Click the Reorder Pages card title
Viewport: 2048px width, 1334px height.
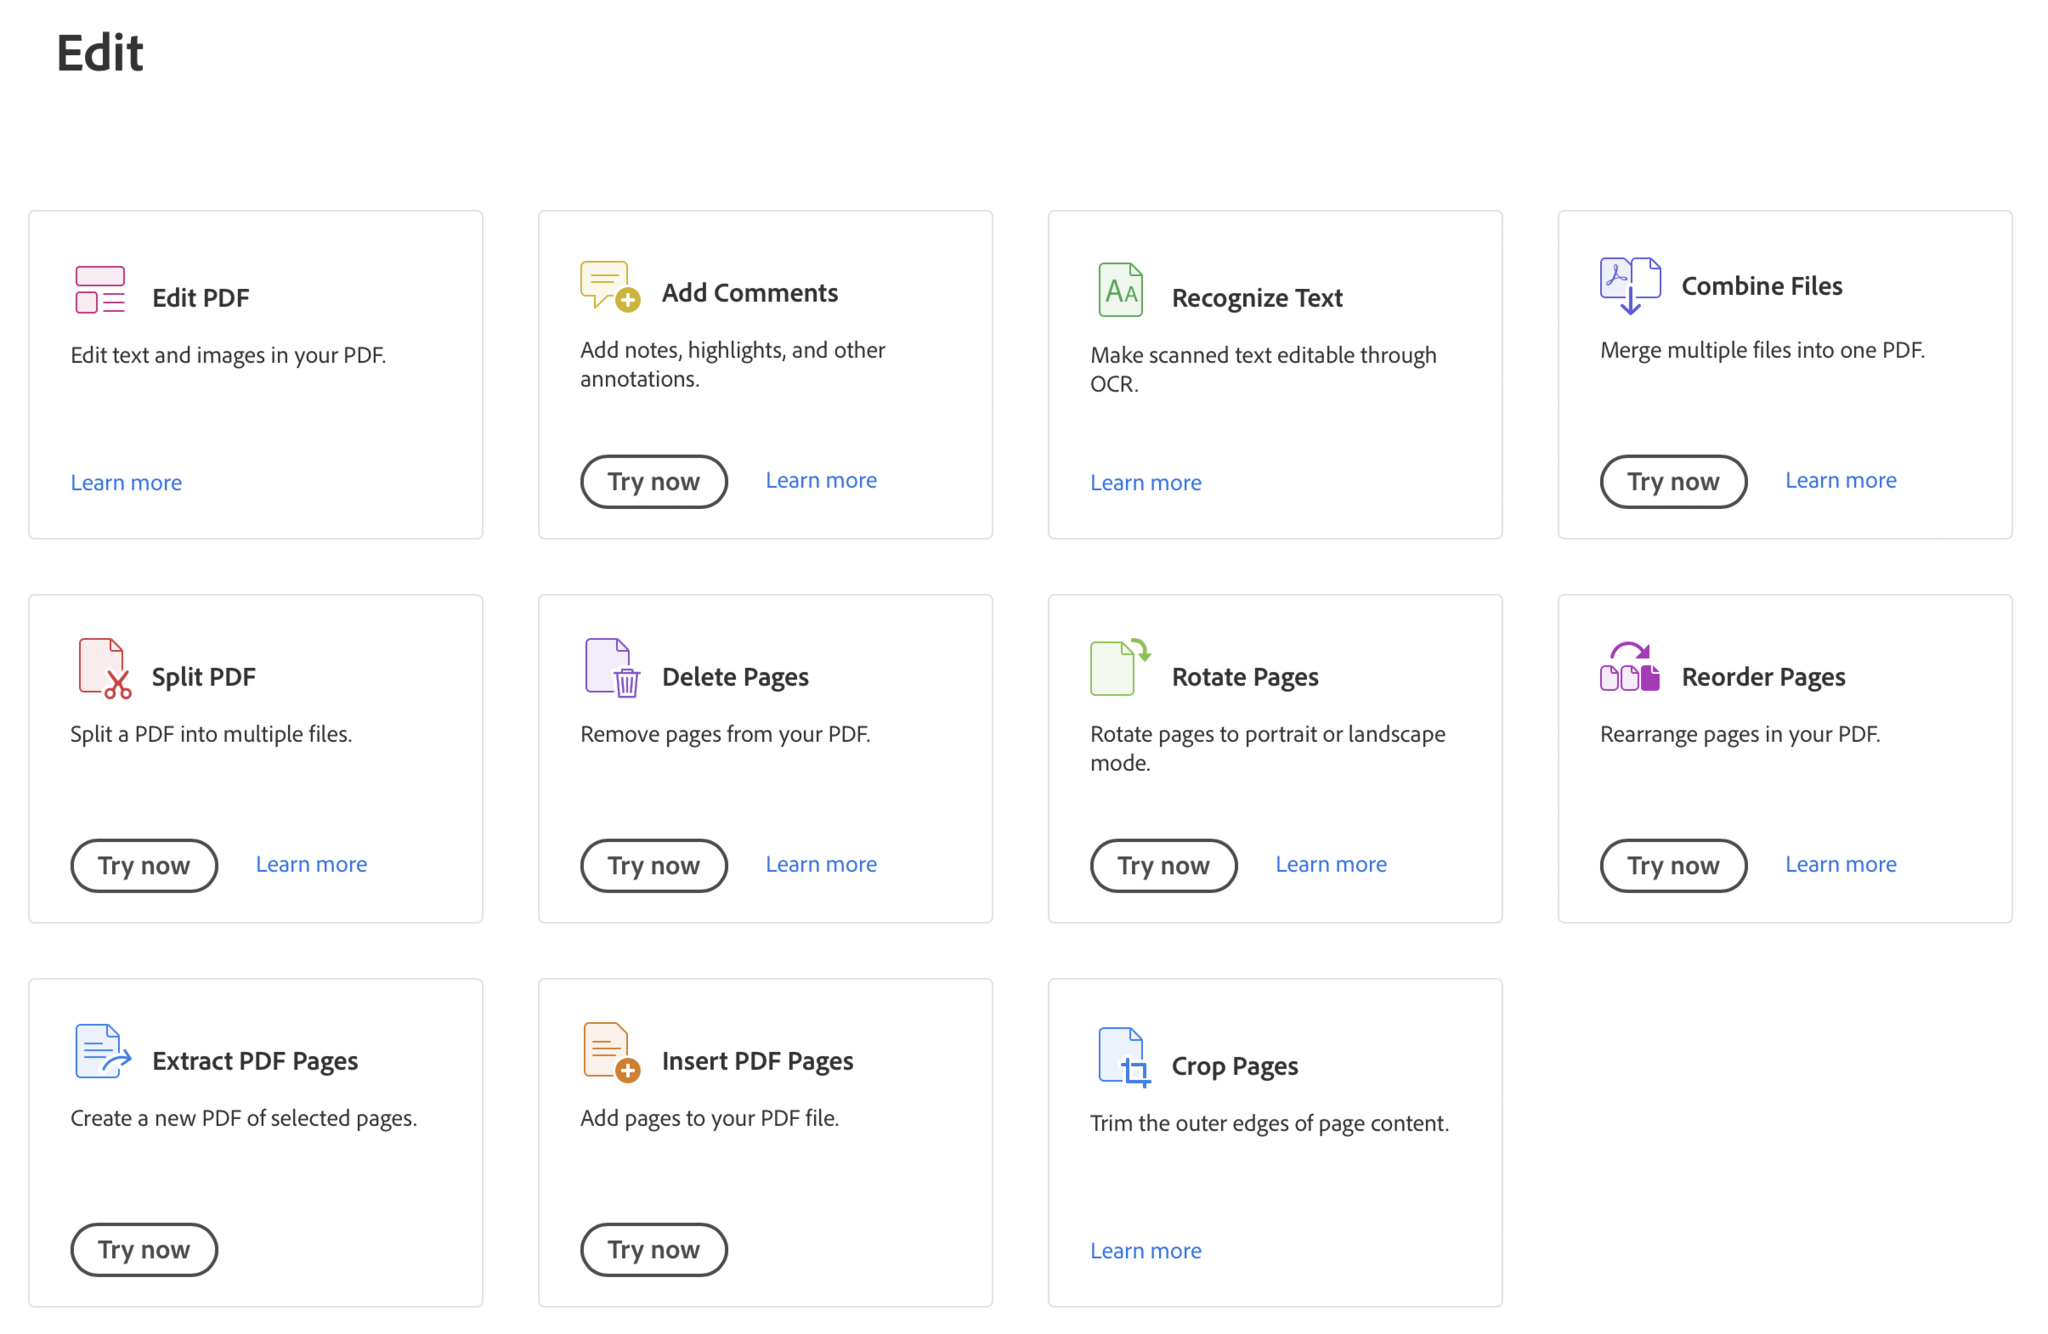(1763, 677)
